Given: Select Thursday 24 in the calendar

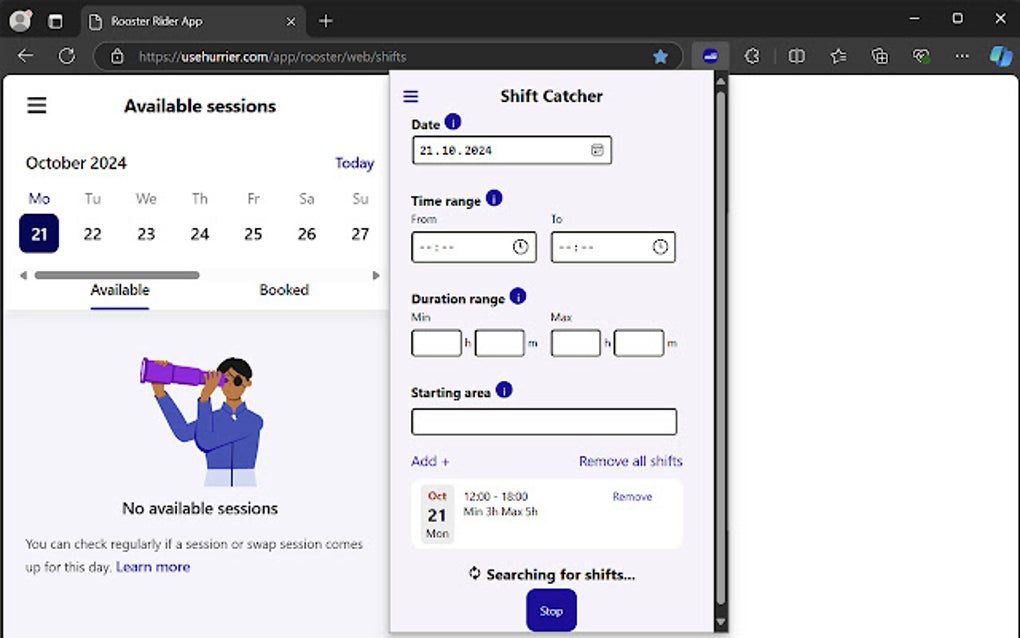Looking at the screenshot, I should click(x=200, y=233).
